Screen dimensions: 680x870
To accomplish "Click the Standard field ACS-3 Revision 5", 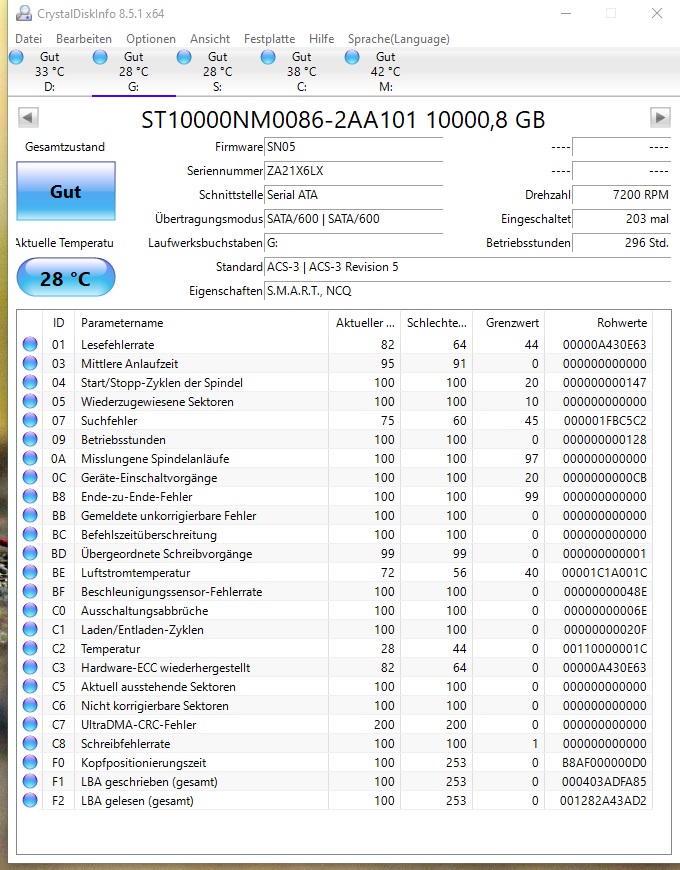I will point(468,266).
